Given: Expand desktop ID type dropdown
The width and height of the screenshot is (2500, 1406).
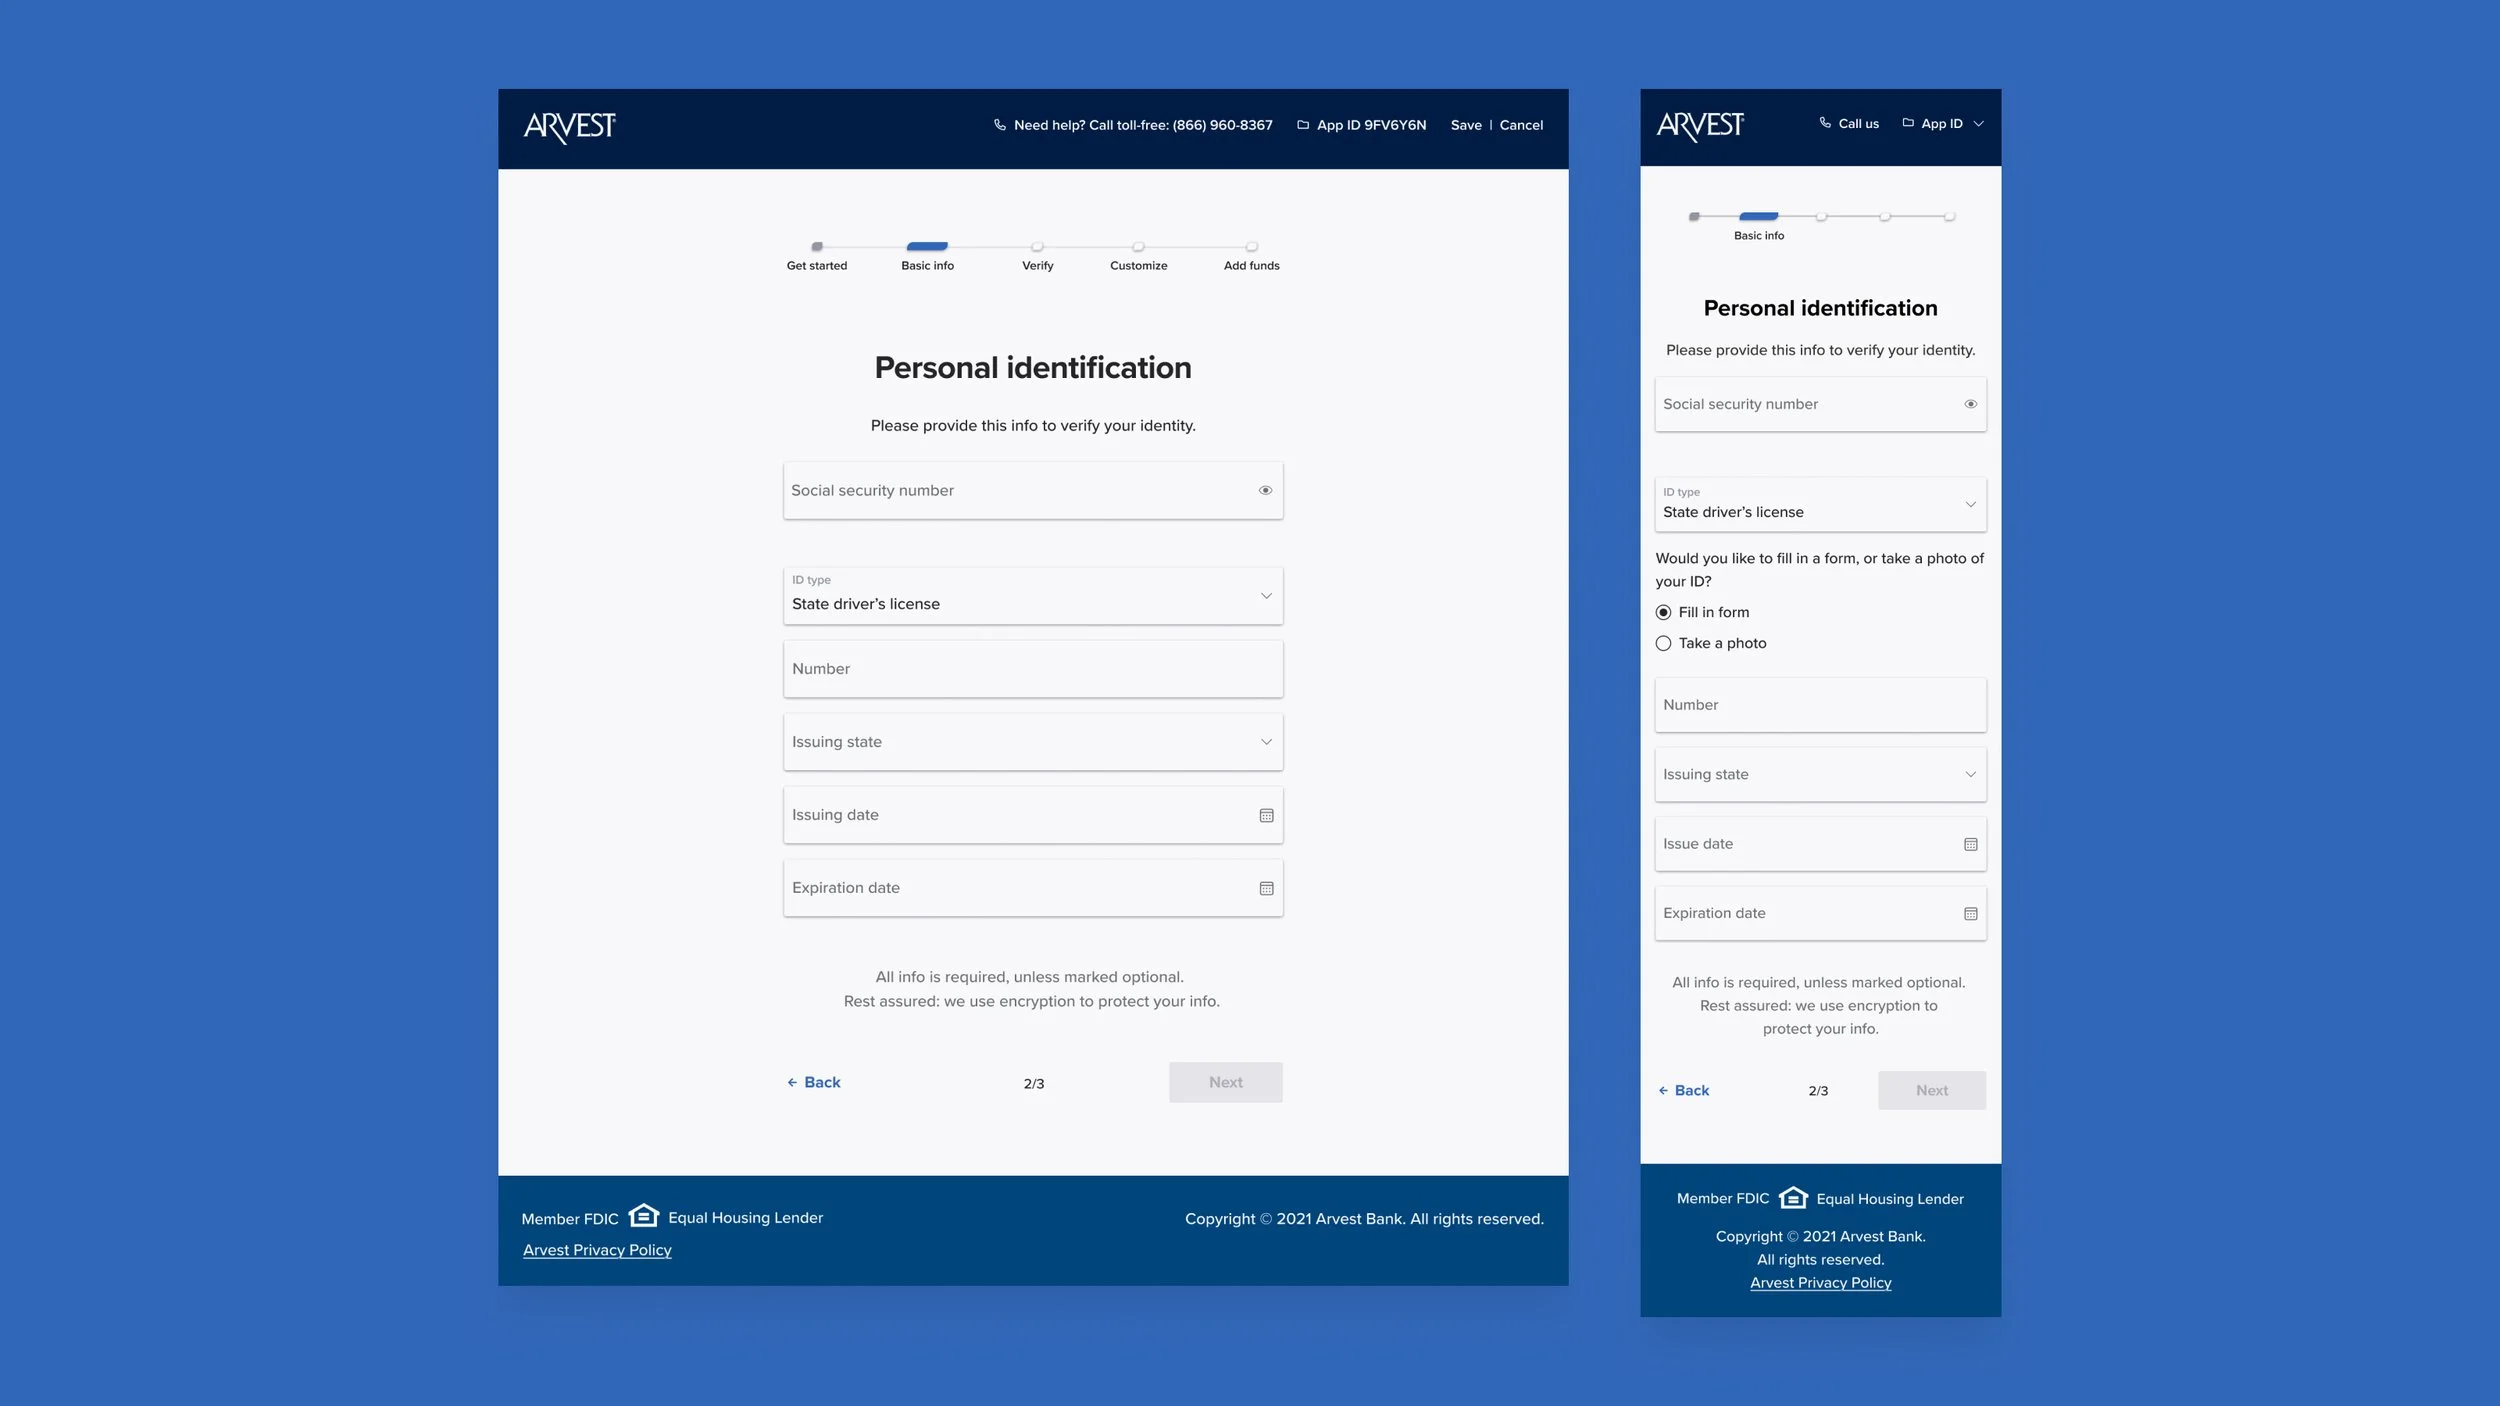Looking at the screenshot, I should 1033,596.
